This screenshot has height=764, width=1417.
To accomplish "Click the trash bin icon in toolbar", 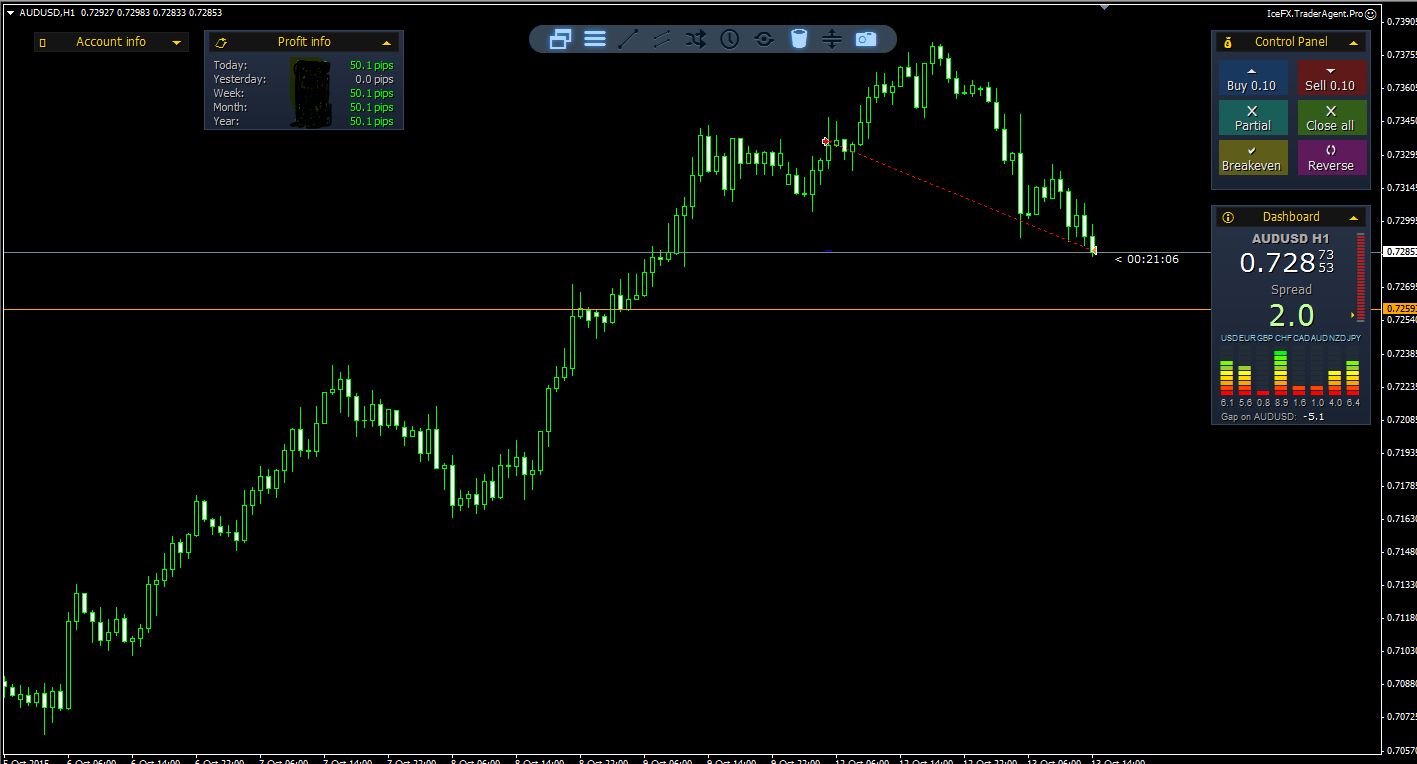I will (x=798, y=39).
